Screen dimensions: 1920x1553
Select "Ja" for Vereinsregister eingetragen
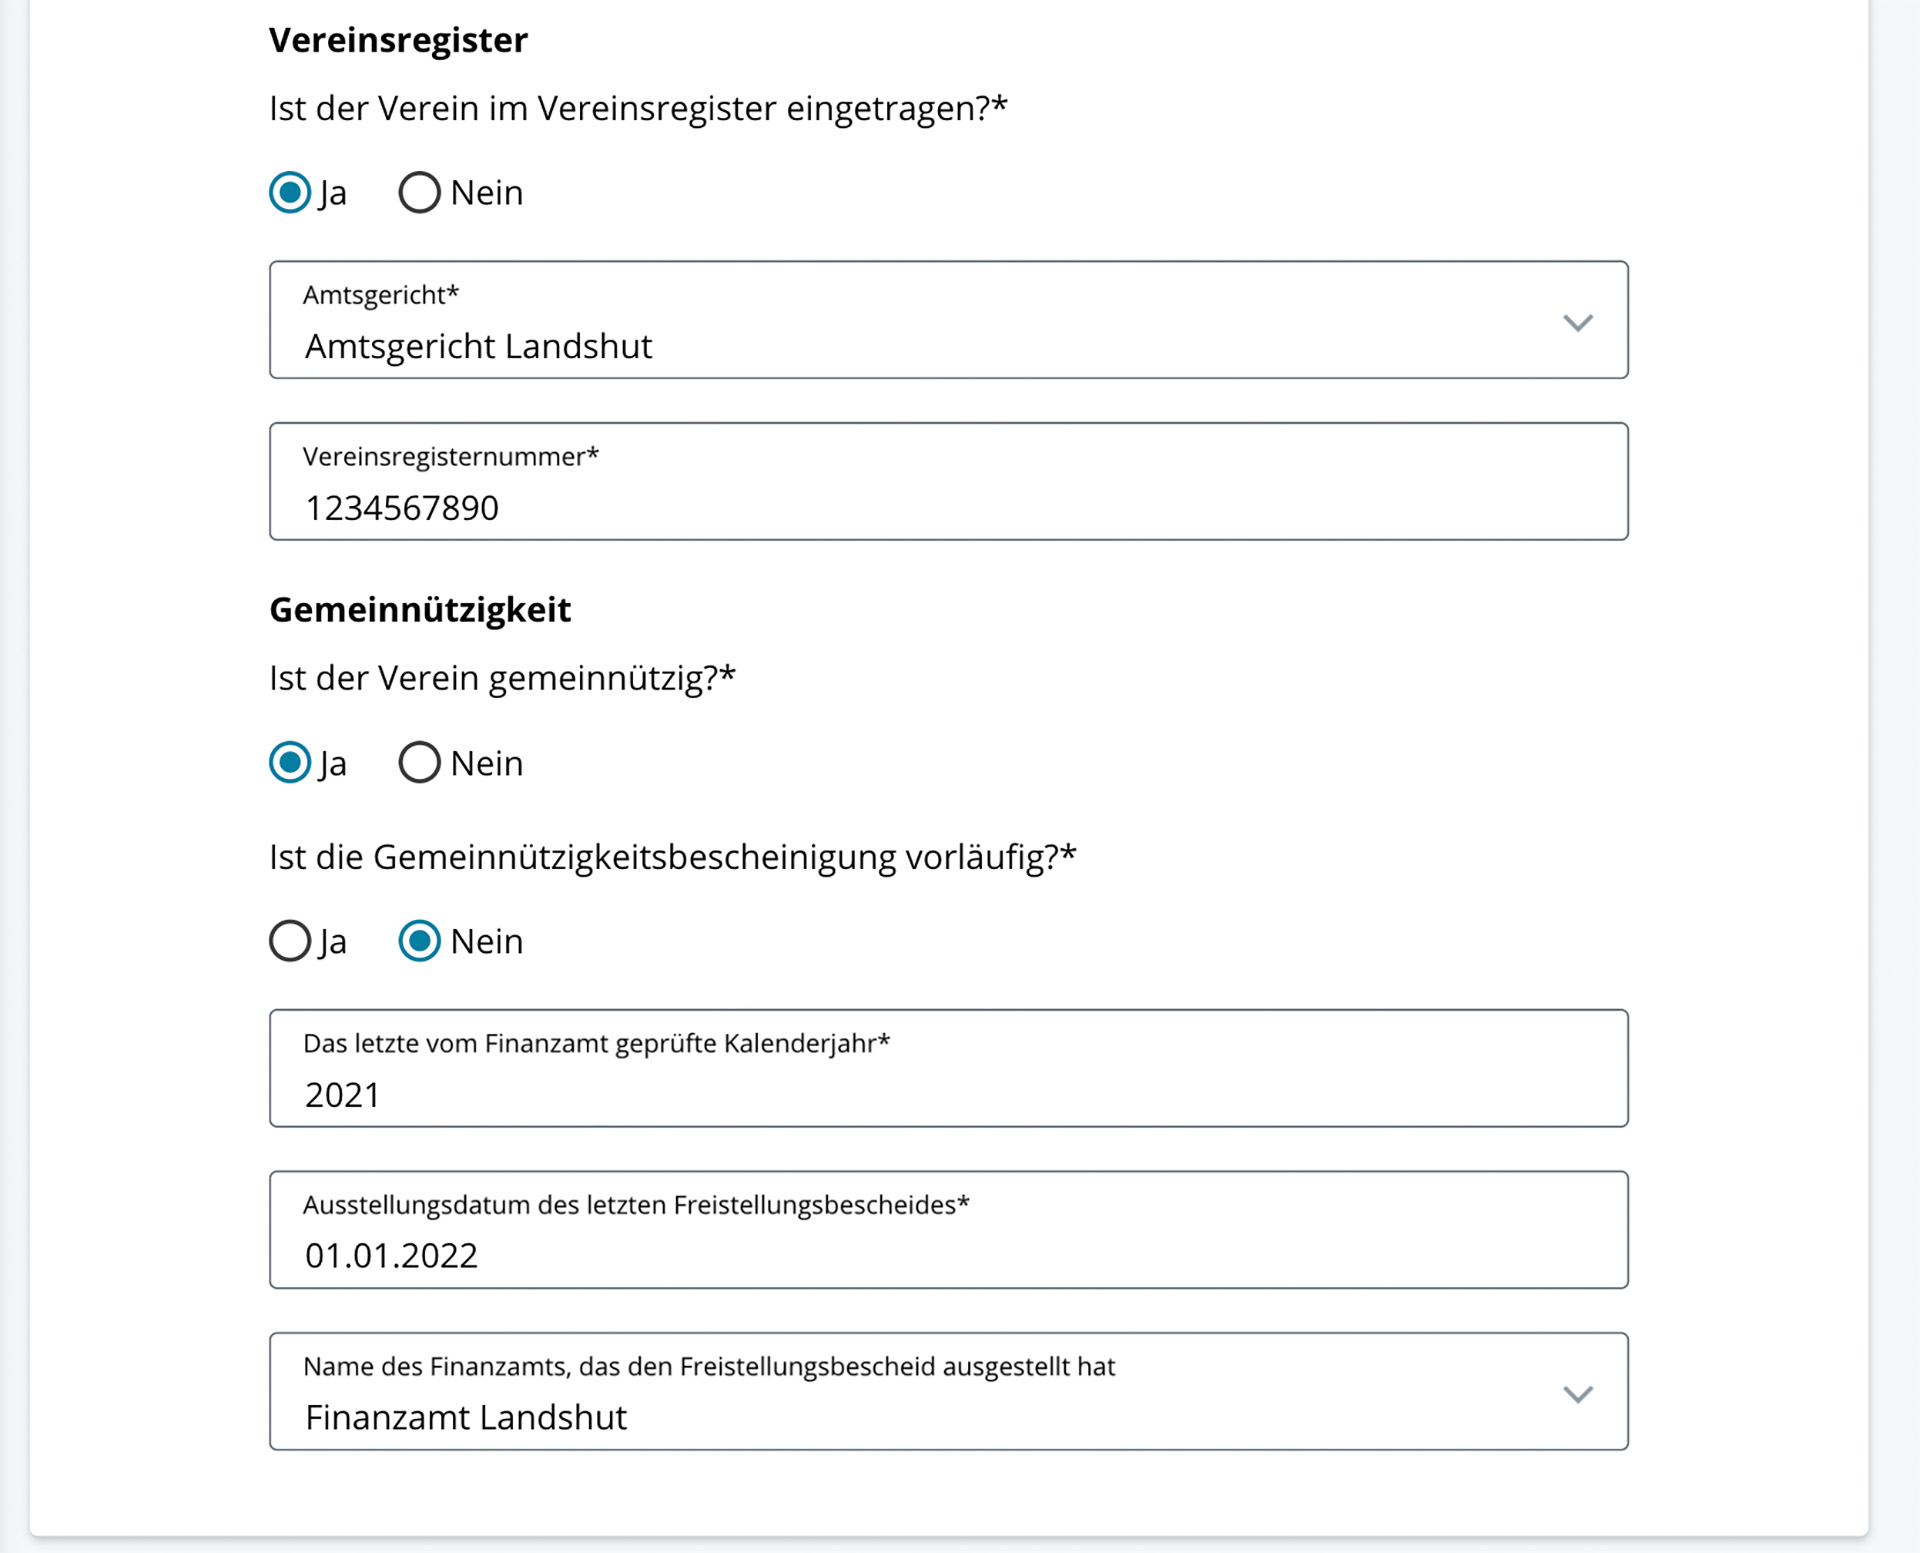(x=290, y=193)
